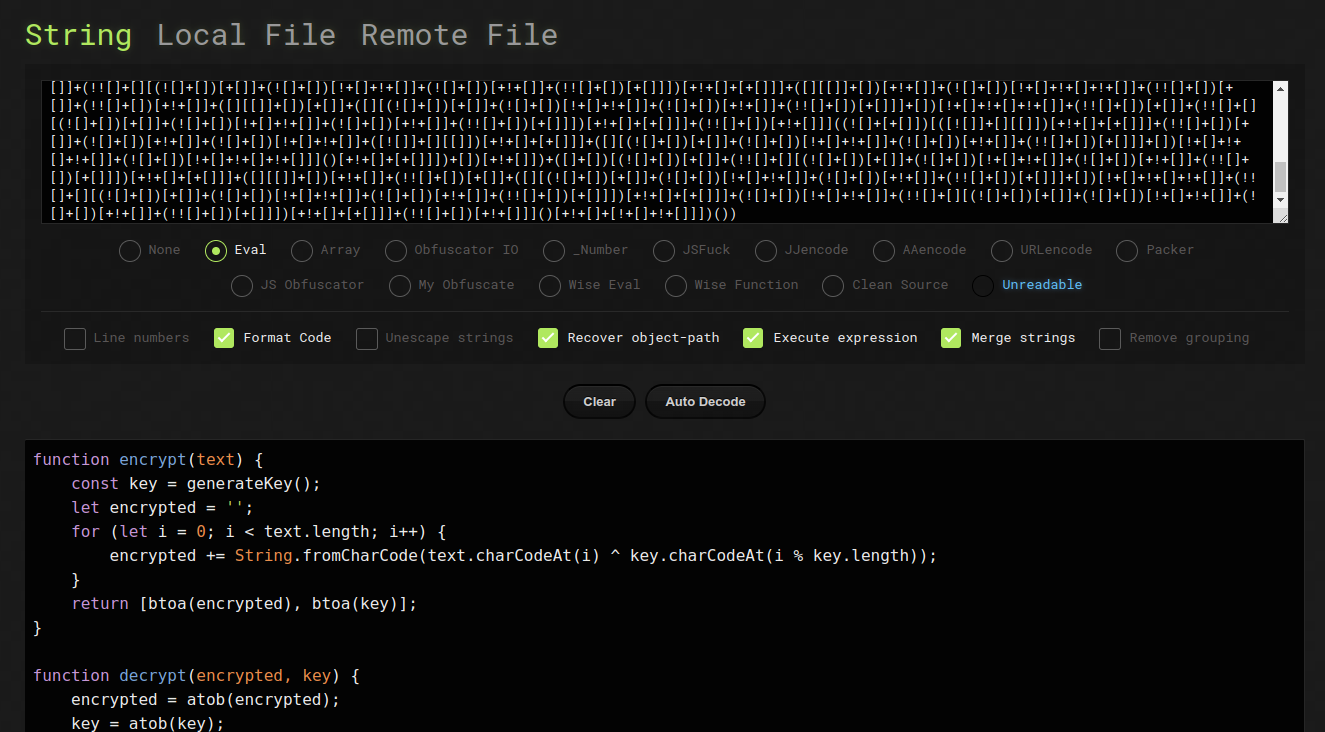Screen dimensions: 1325x732
Task: Choose the AAencode decoder option
Action: point(884,250)
